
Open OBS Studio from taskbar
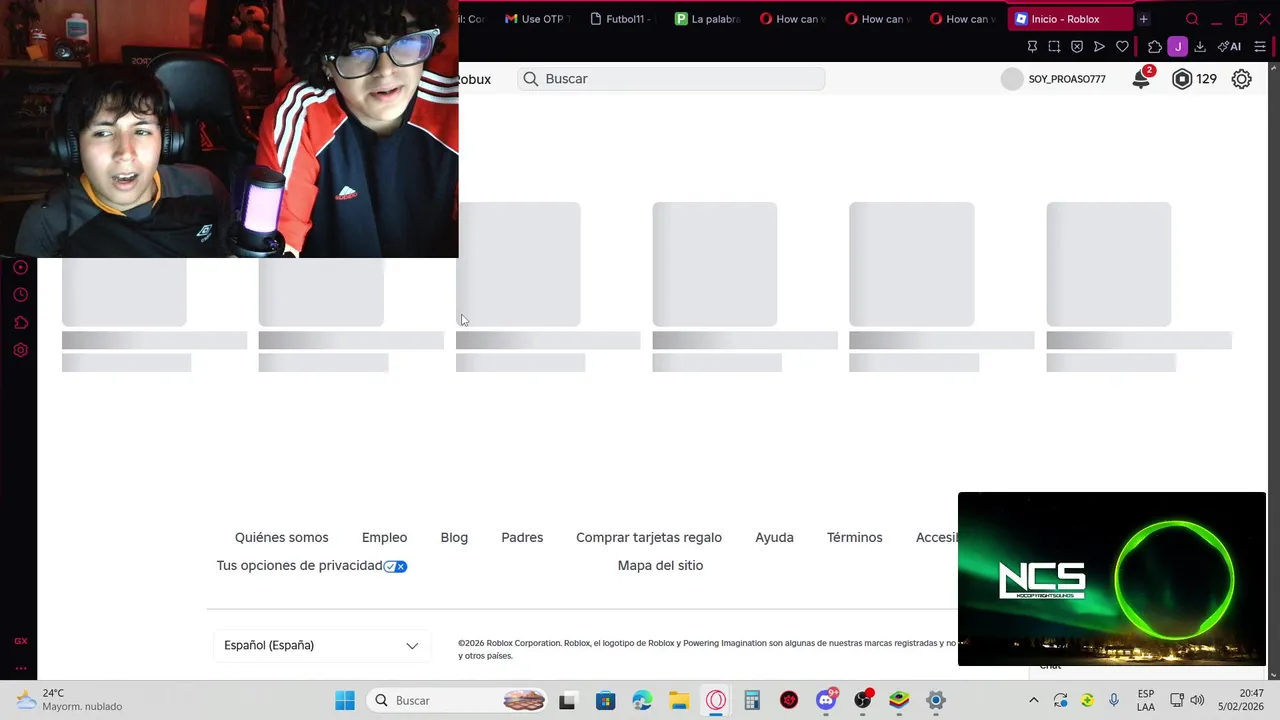863,700
